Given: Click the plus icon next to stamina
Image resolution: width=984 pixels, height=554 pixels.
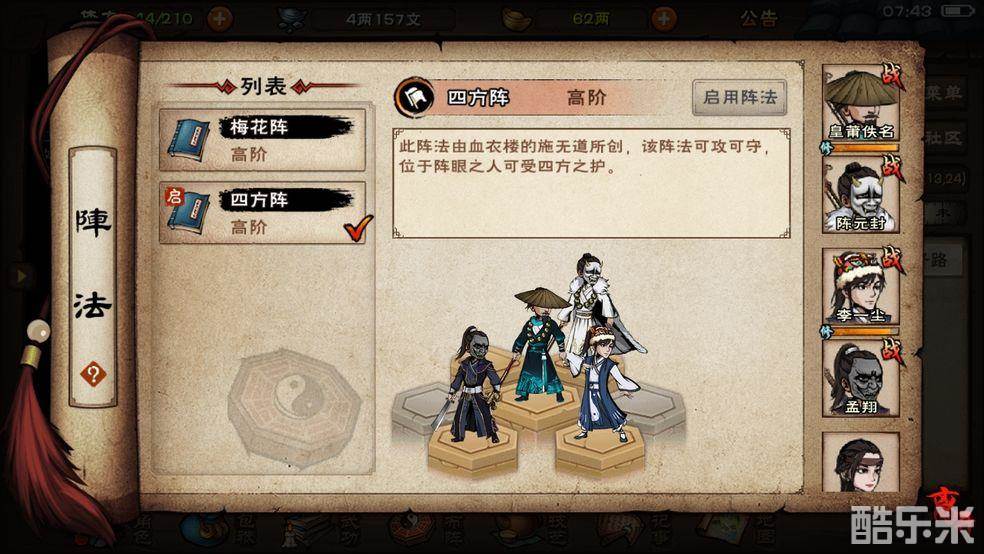Looking at the screenshot, I should click(219, 18).
